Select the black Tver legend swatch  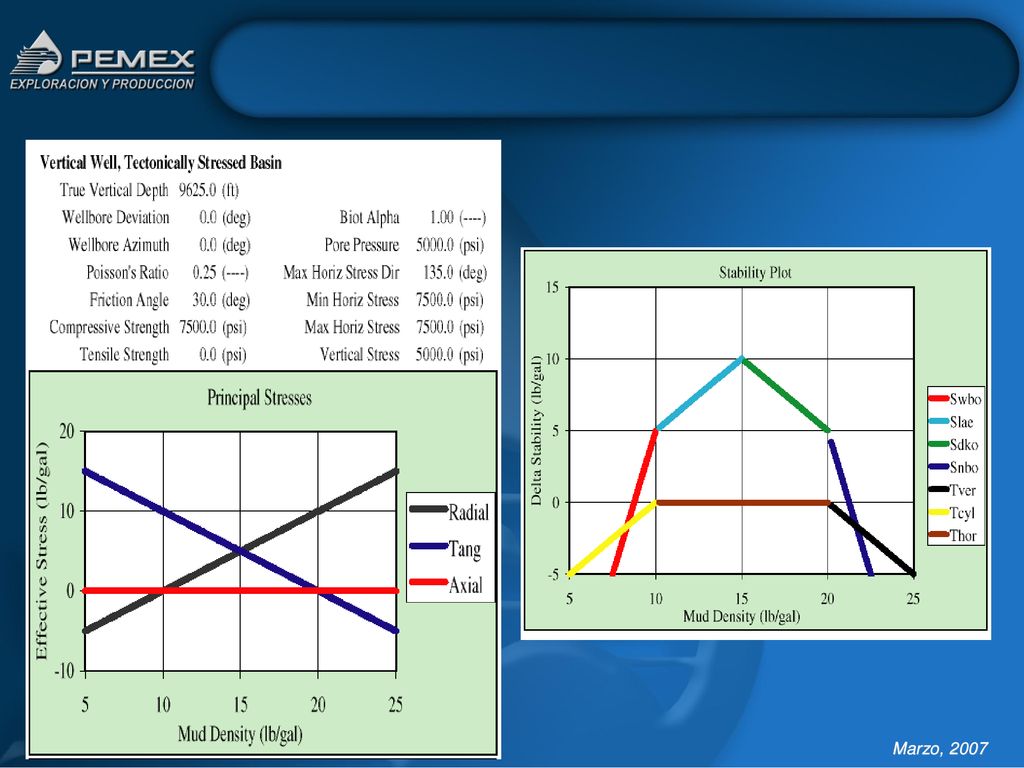[938, 490]
